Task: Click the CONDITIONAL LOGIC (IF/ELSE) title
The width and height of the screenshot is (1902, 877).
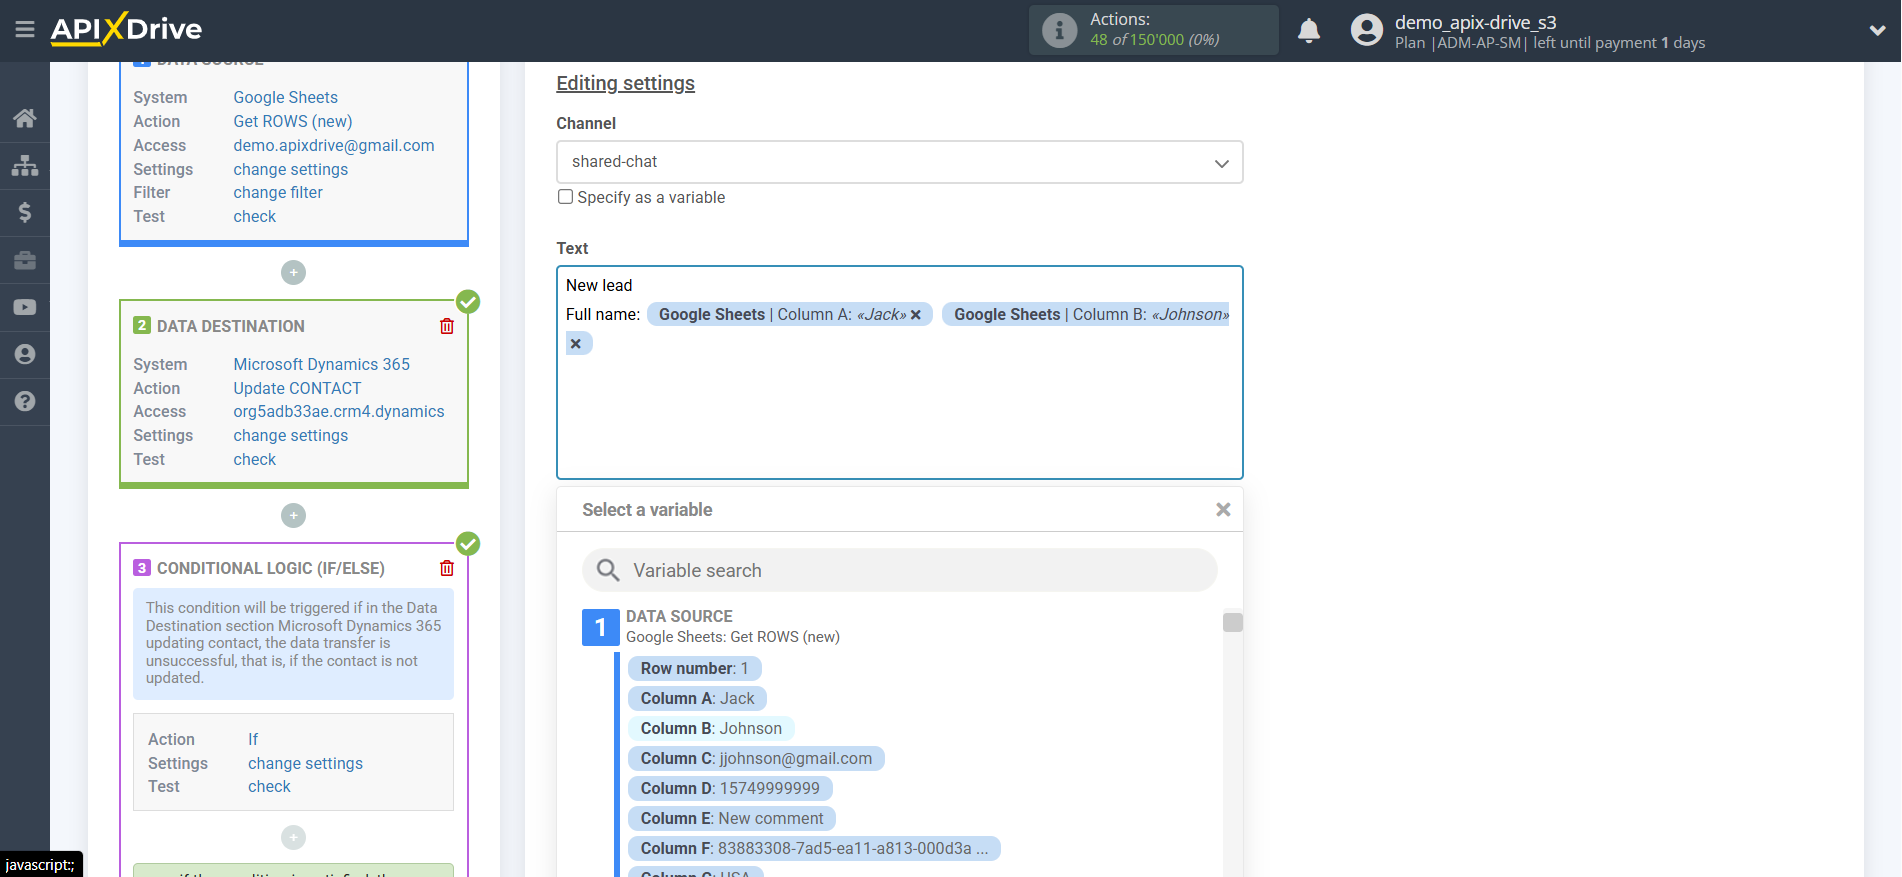Action: [270, 568]
